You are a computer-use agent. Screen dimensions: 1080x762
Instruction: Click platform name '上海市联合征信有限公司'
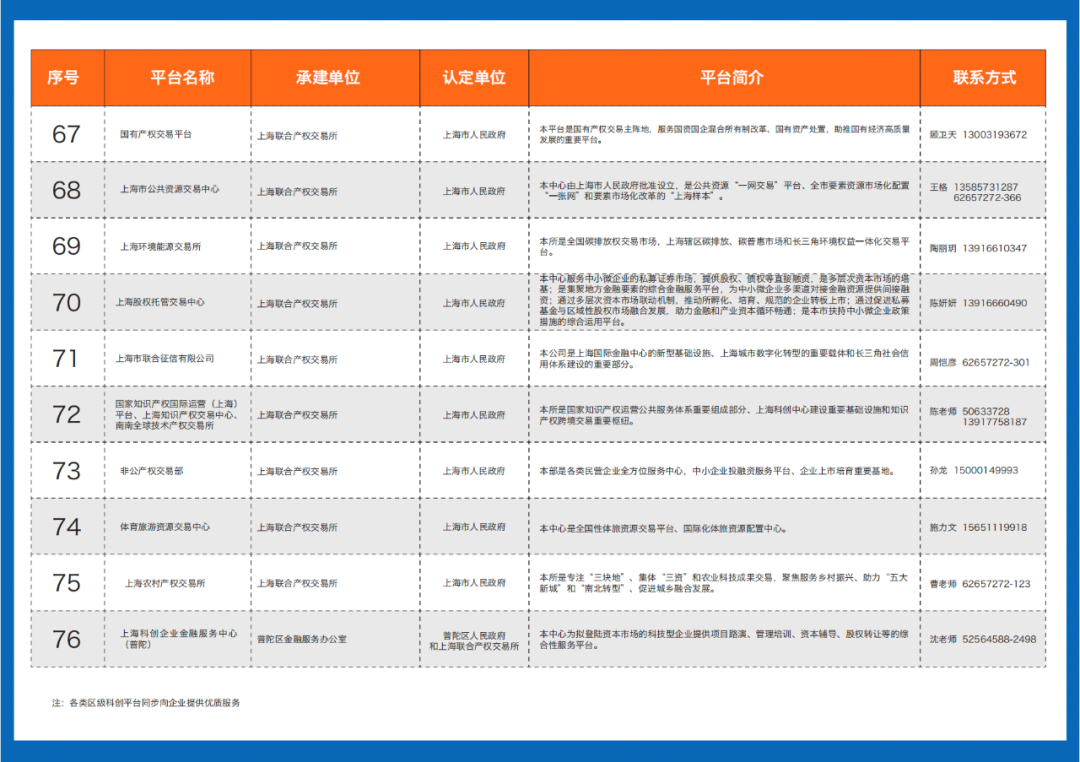click(x=165, y=358)
